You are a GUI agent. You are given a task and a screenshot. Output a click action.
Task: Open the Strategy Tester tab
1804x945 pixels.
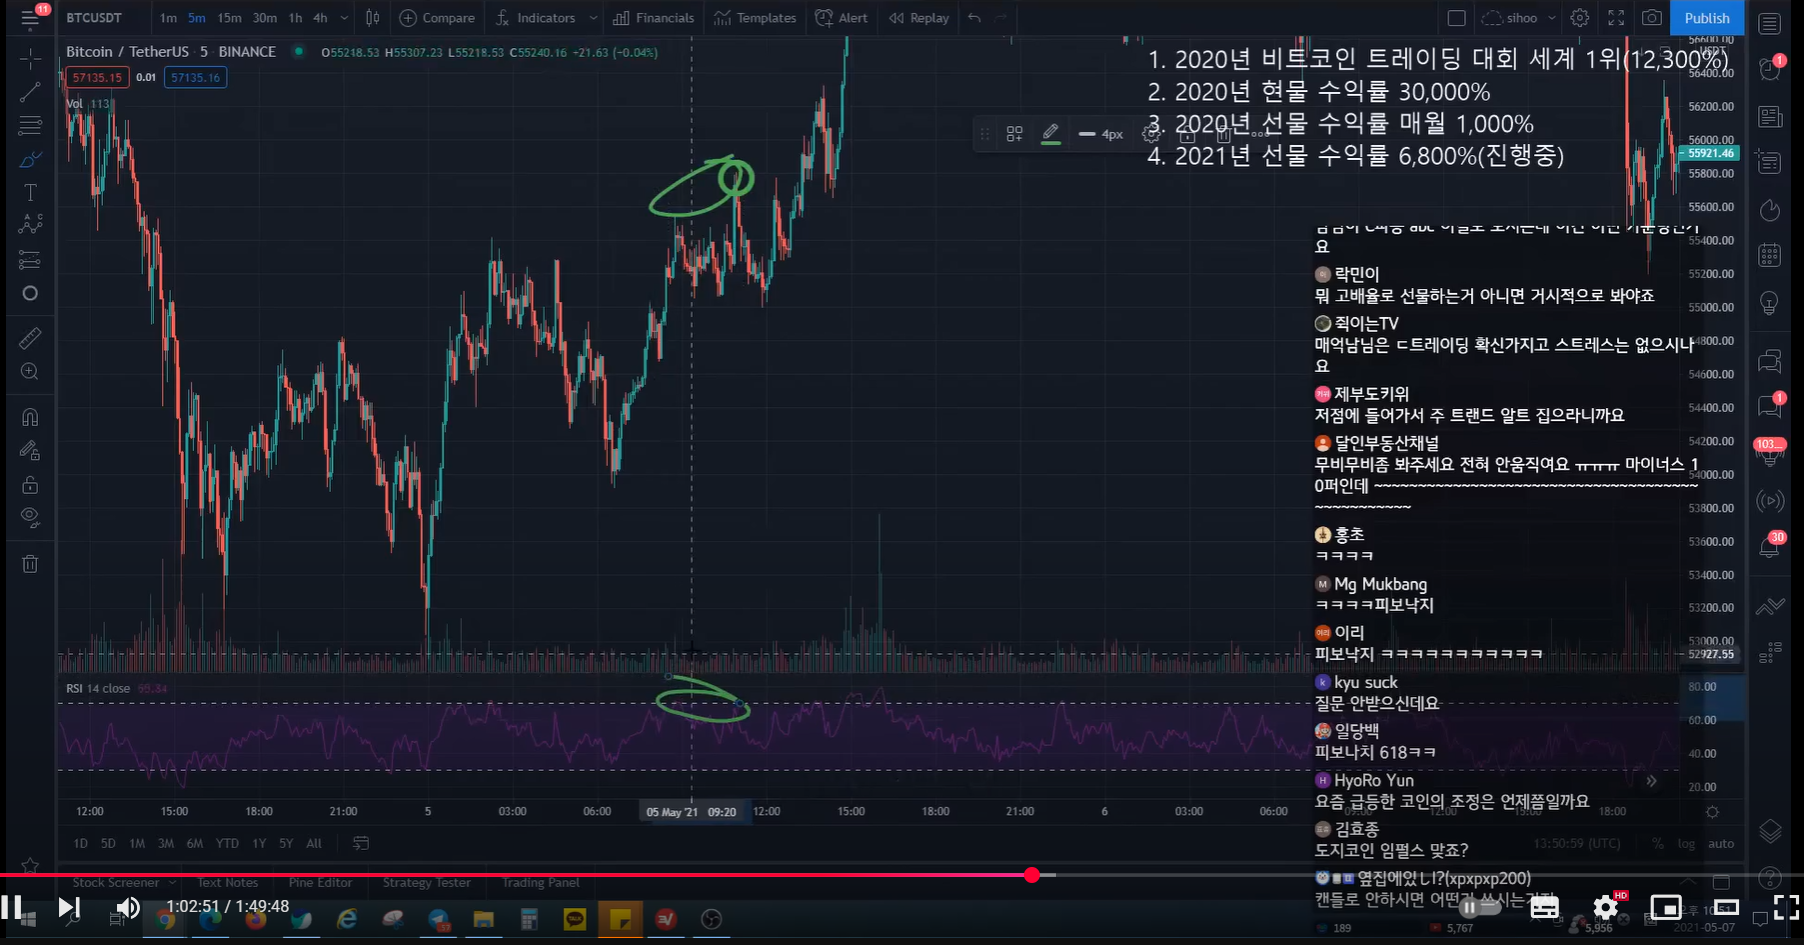(426, 883)
